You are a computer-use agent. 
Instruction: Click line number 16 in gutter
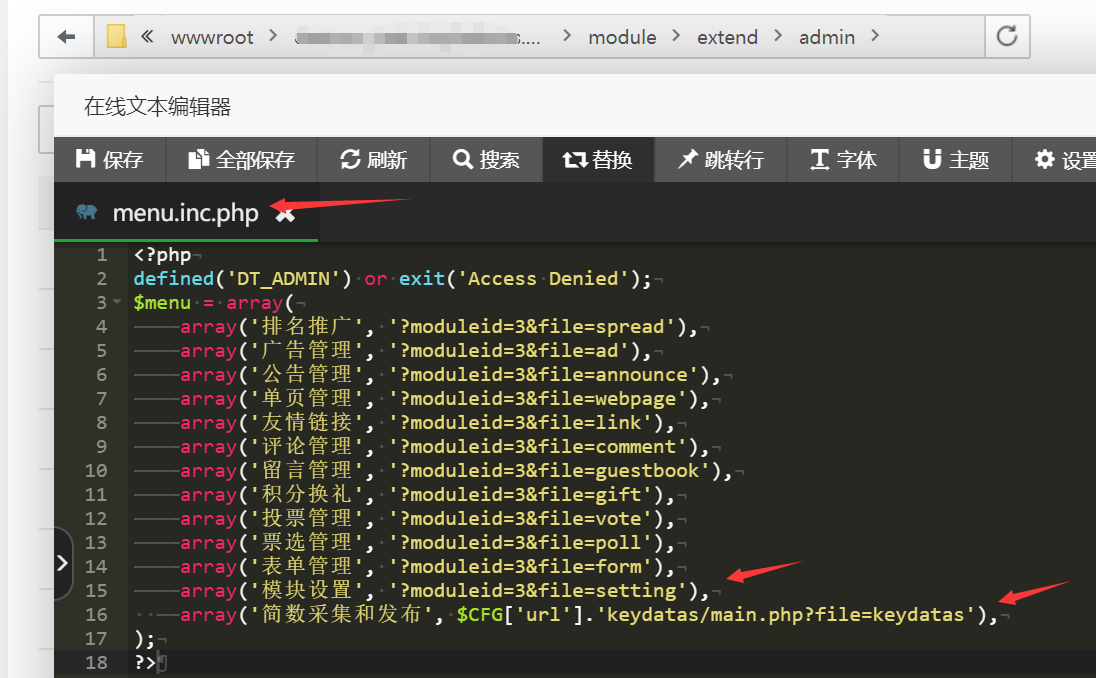[x=96, y=614]
